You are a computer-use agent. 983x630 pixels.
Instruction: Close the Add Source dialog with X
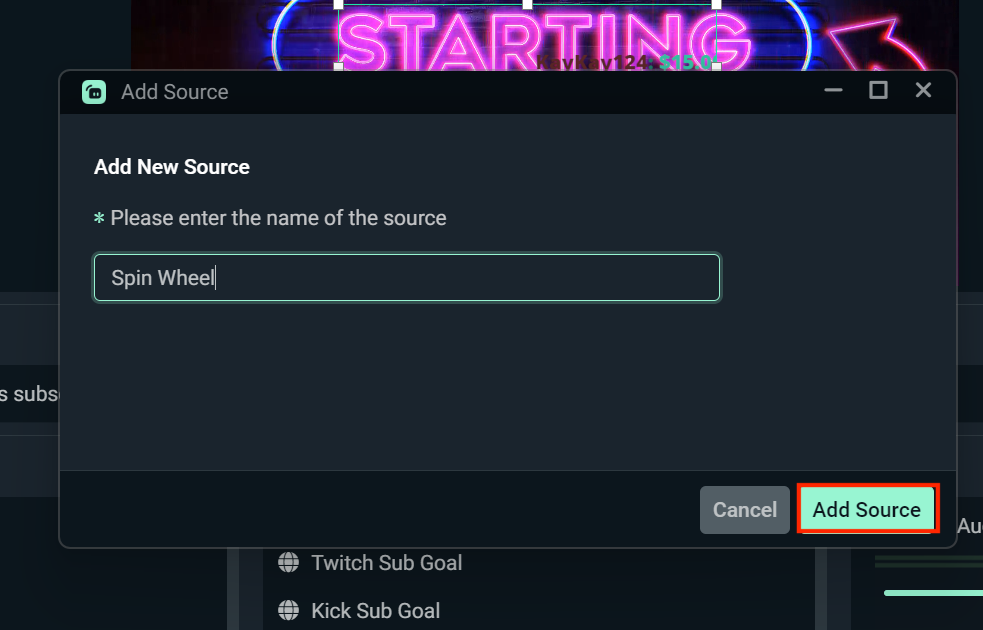coord(923,91)
